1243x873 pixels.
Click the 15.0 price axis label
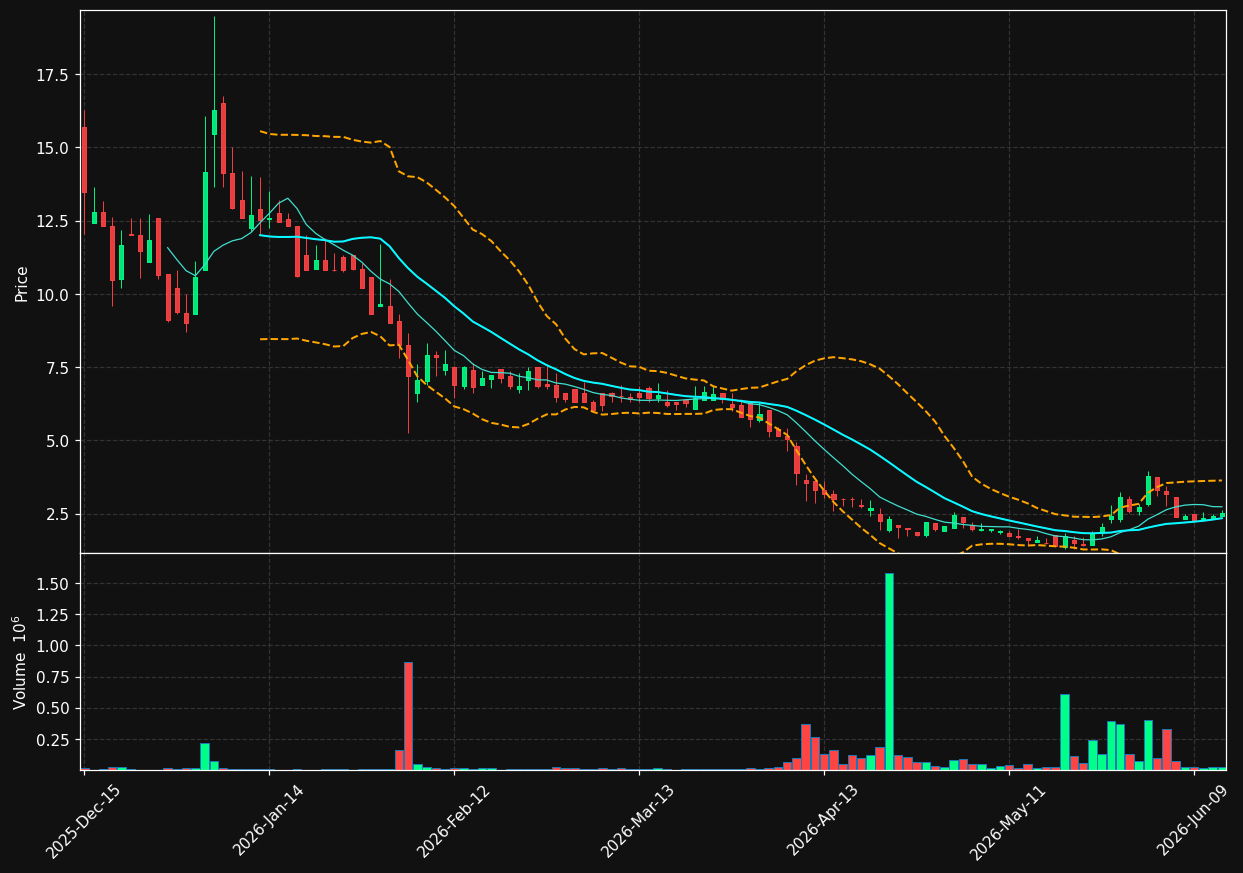coord(51,148)
